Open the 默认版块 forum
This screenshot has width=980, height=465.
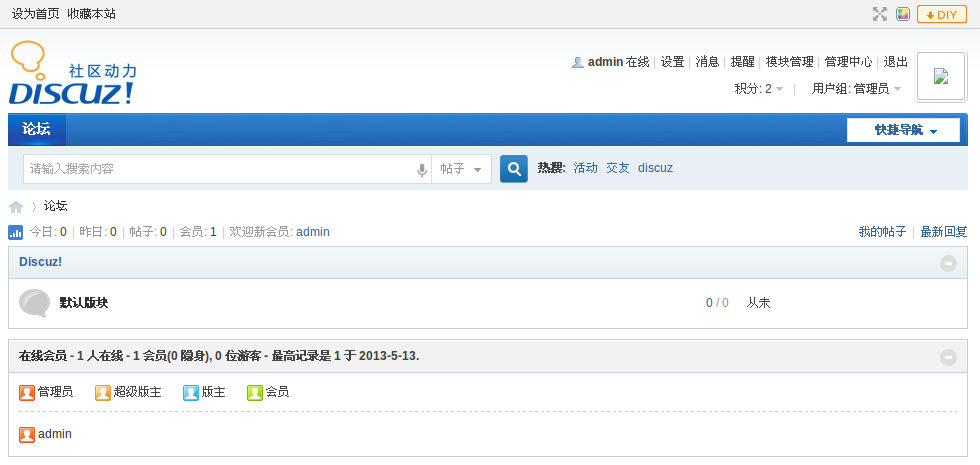pyautogui.click(x=84, y=303)
